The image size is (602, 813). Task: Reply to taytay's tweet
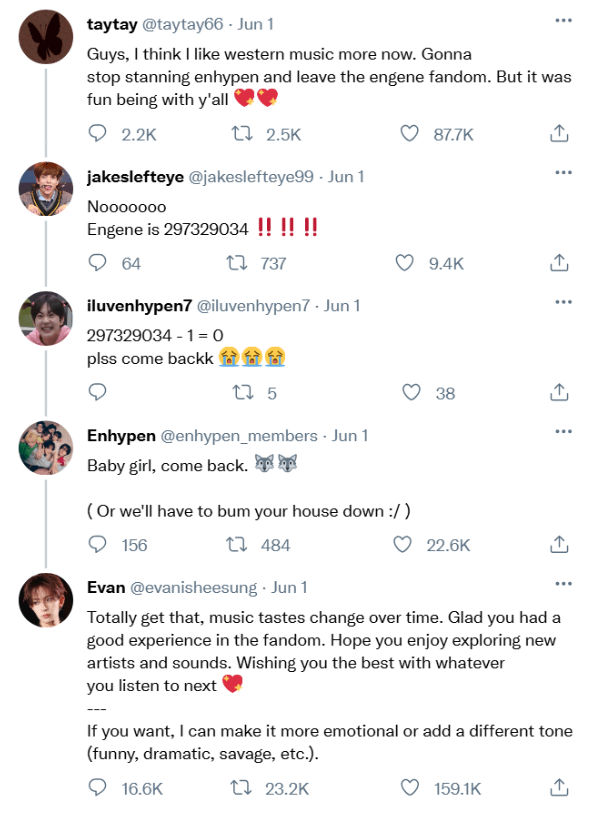point(98,133)
